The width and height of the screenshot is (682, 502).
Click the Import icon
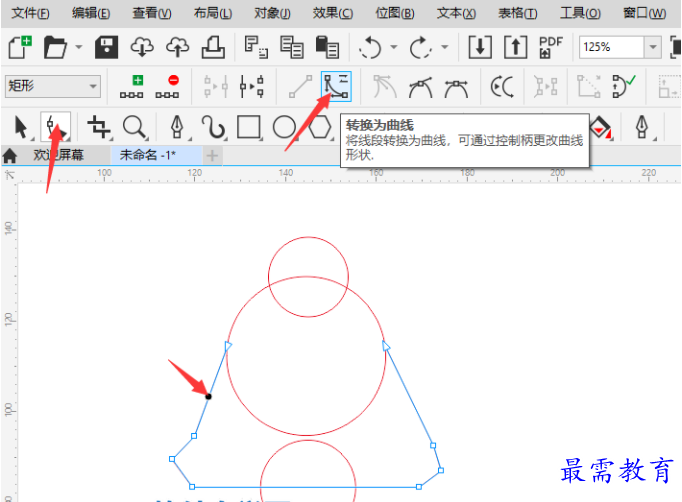click(480, 47)
